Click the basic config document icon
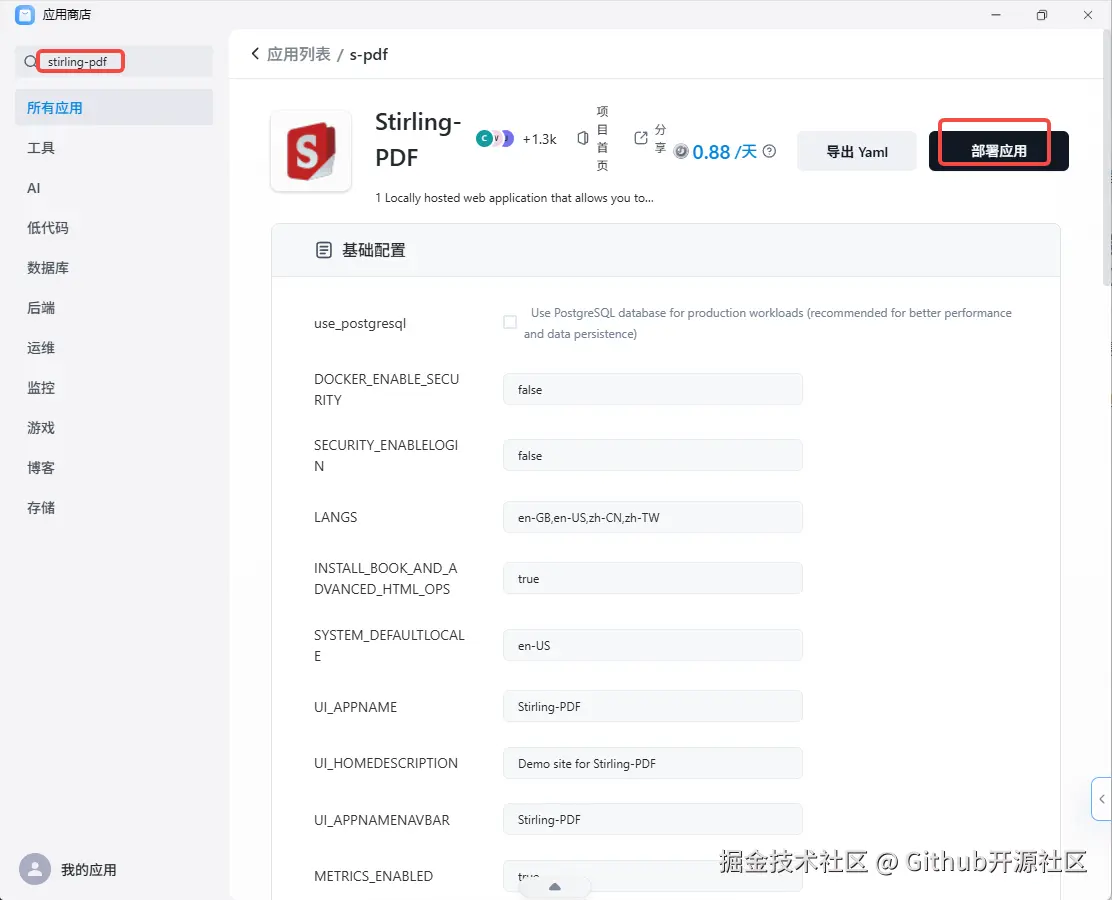Viewport: 1112px width, 900px height. (x=323, y=250)
